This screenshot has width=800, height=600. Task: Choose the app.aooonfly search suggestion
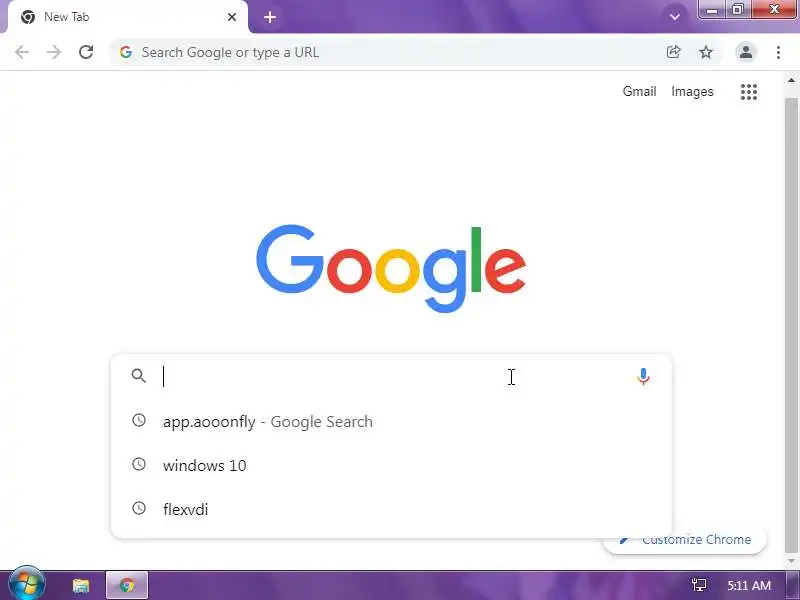(x=391, y=421)
